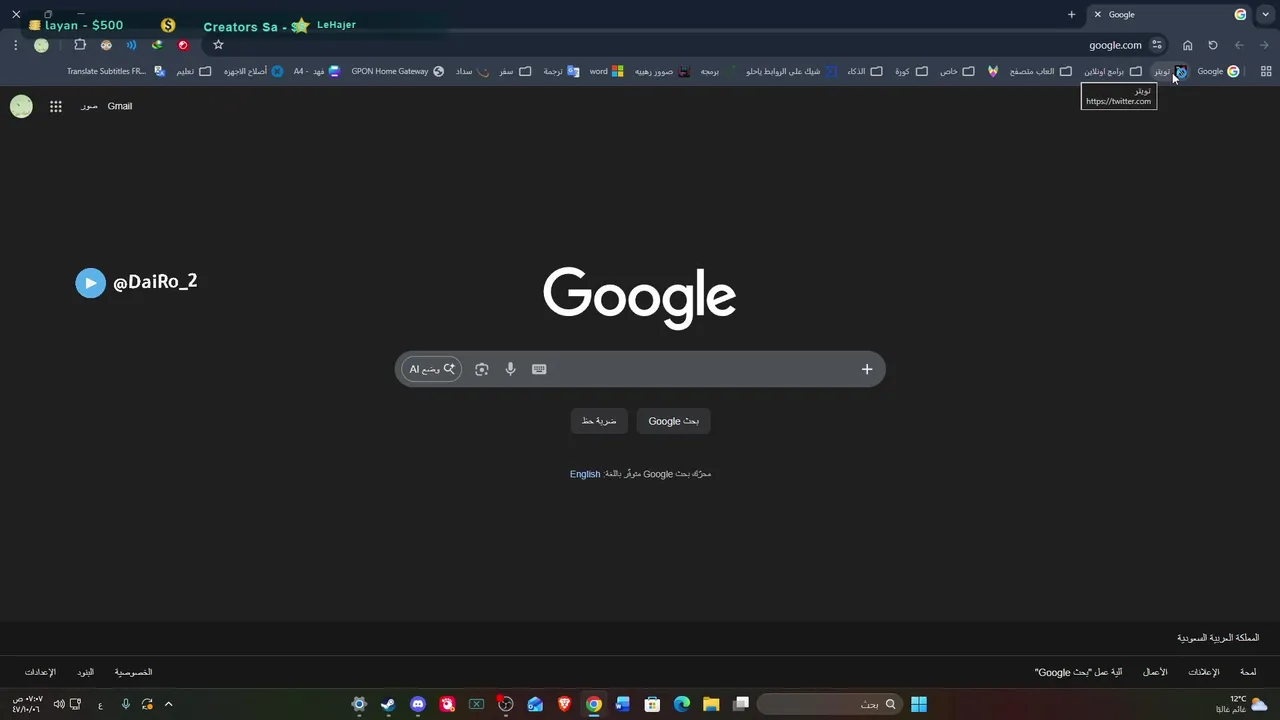The width and height of the screenshot is (1280, 720).
Task: Open Microsoft Edge from taskbar
Action: [682, 704]
